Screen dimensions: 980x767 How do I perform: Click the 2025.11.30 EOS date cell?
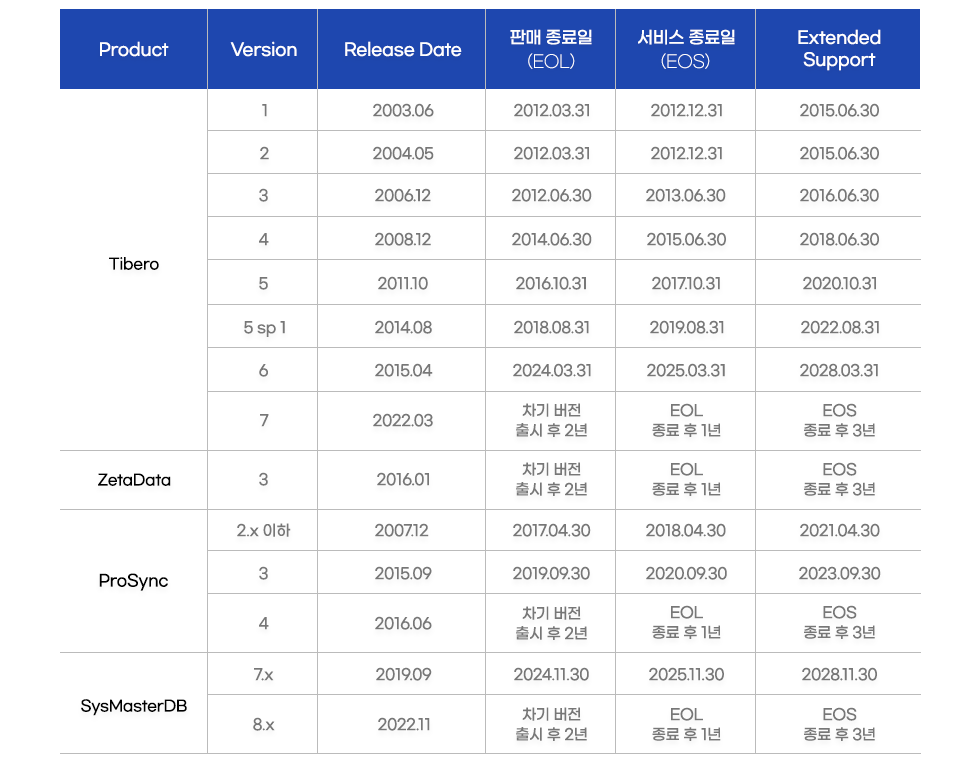(x=686, y=674)
